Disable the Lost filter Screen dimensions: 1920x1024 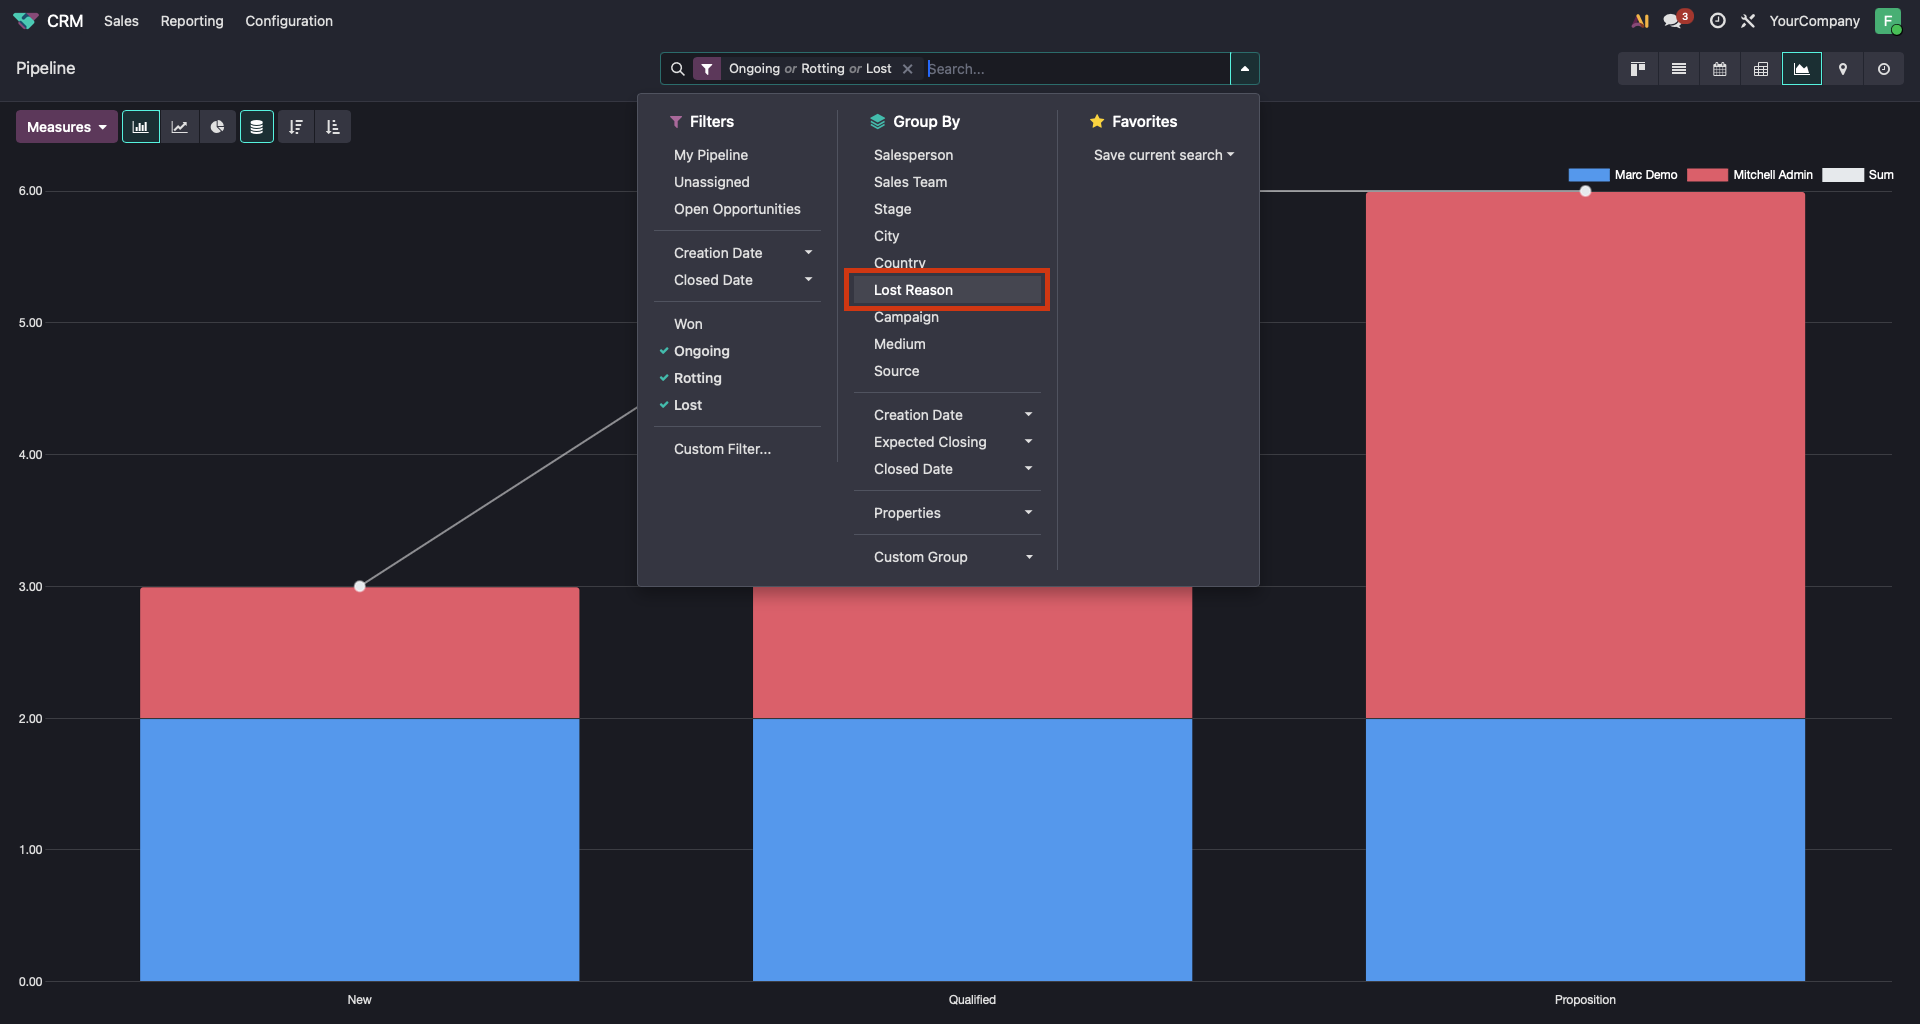[687, 405]
